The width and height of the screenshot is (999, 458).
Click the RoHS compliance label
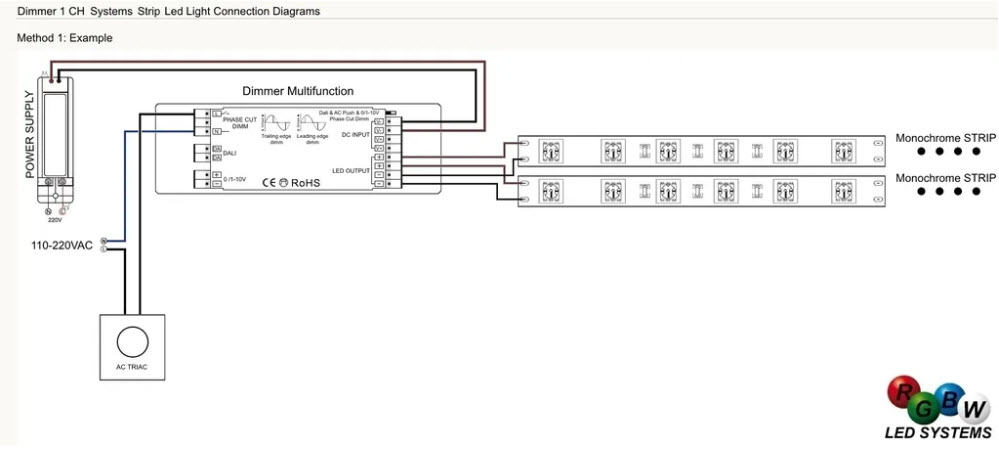306,183
